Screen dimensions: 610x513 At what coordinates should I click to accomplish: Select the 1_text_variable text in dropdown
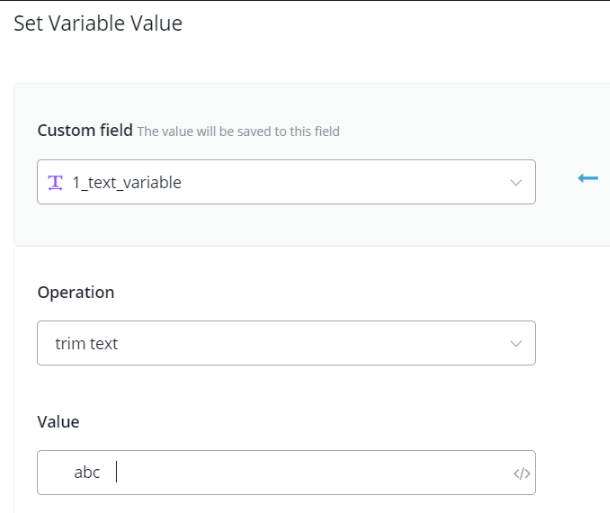127,183
